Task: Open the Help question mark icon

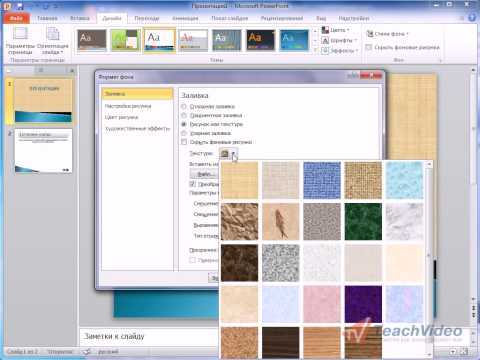Action: [x=472, y=17]
